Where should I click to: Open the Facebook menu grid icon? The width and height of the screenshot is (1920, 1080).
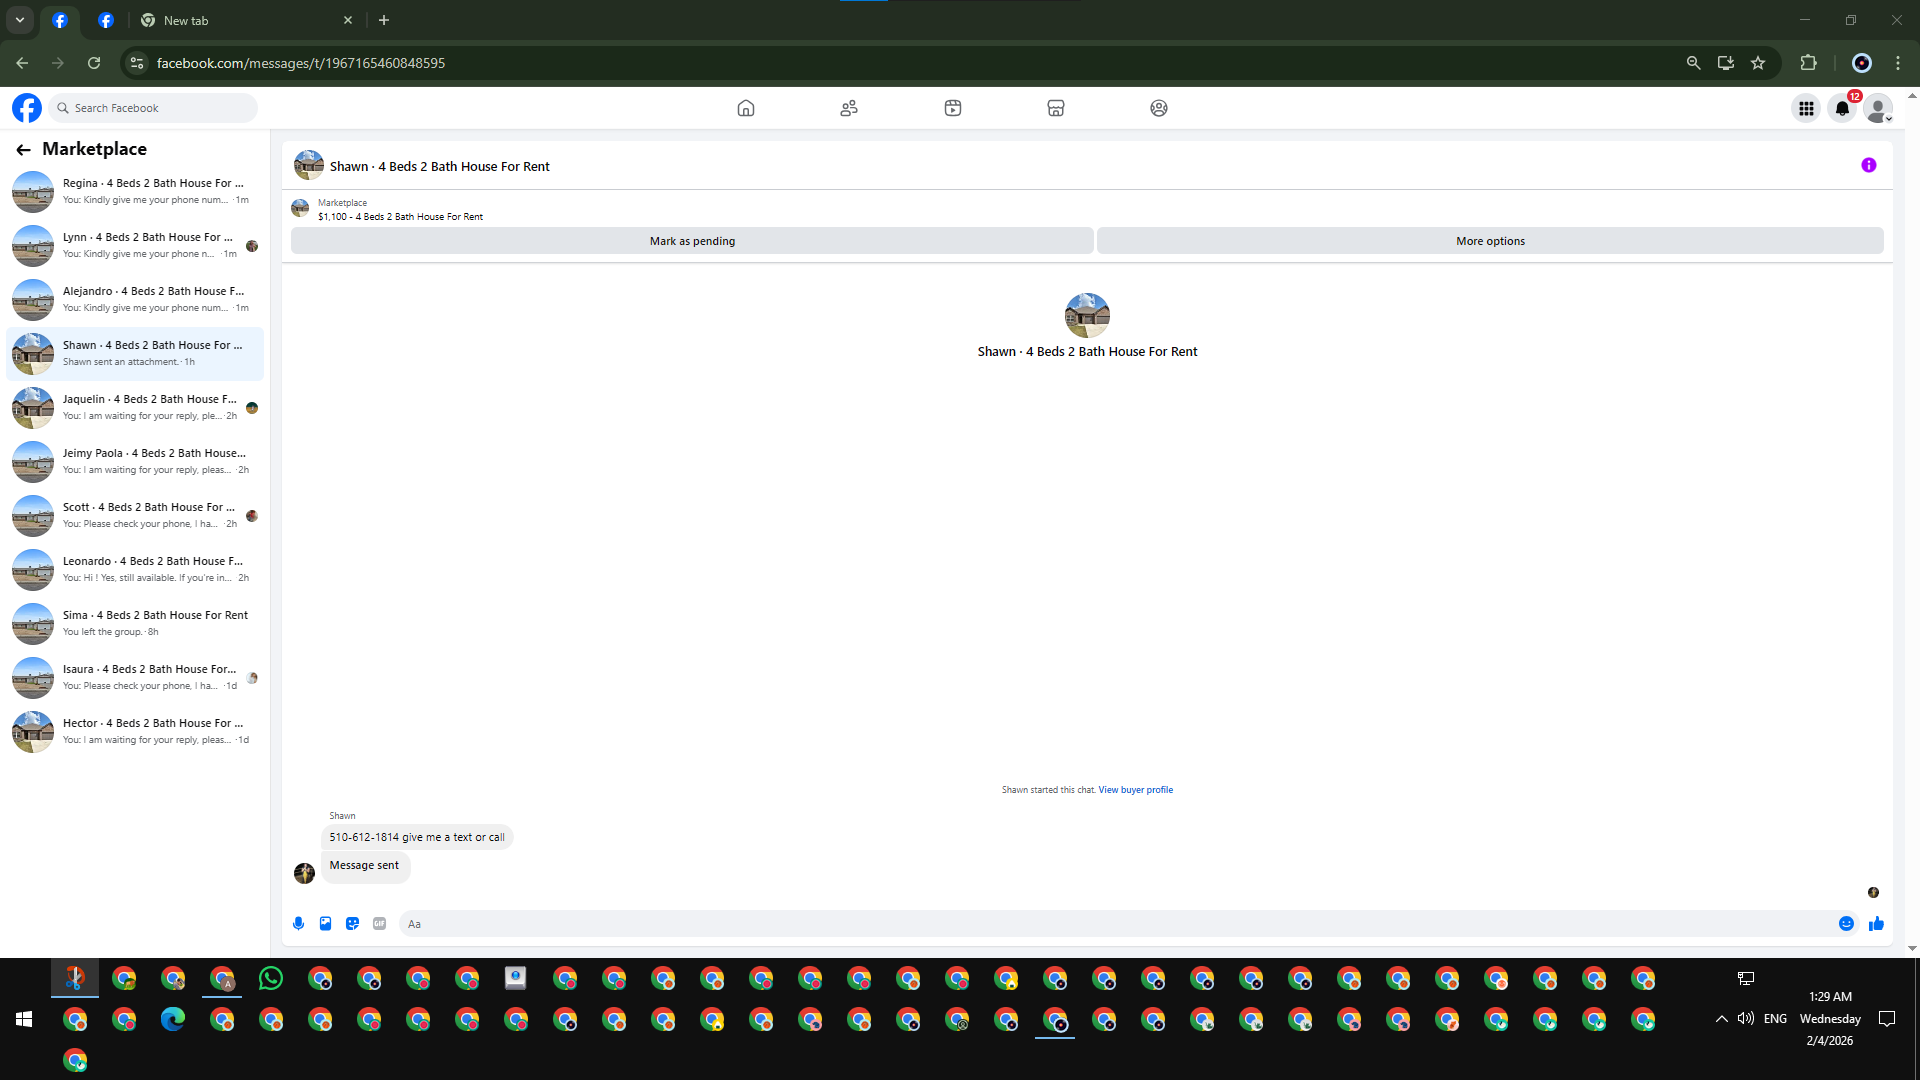tap(1806, 108)
